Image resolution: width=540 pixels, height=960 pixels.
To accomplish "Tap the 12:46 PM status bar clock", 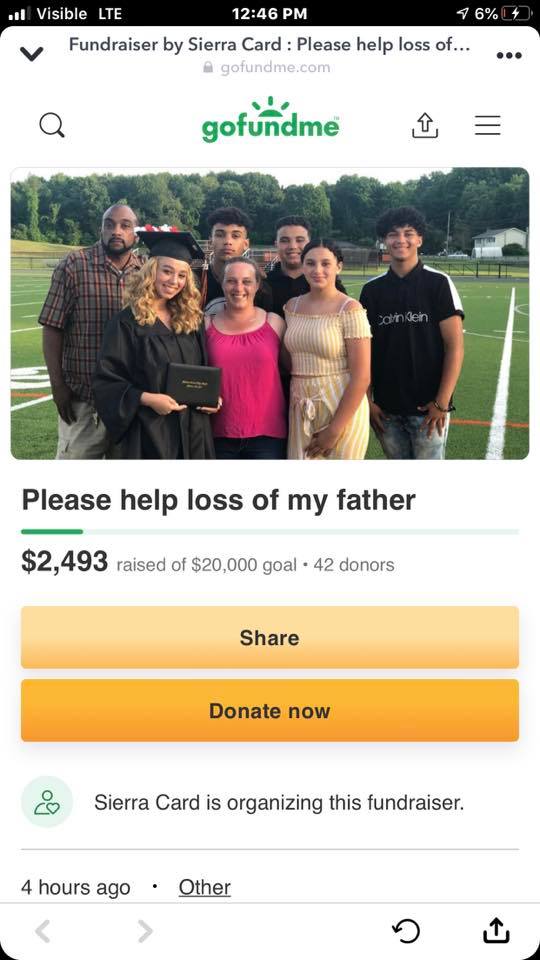I will coord(270,13).
